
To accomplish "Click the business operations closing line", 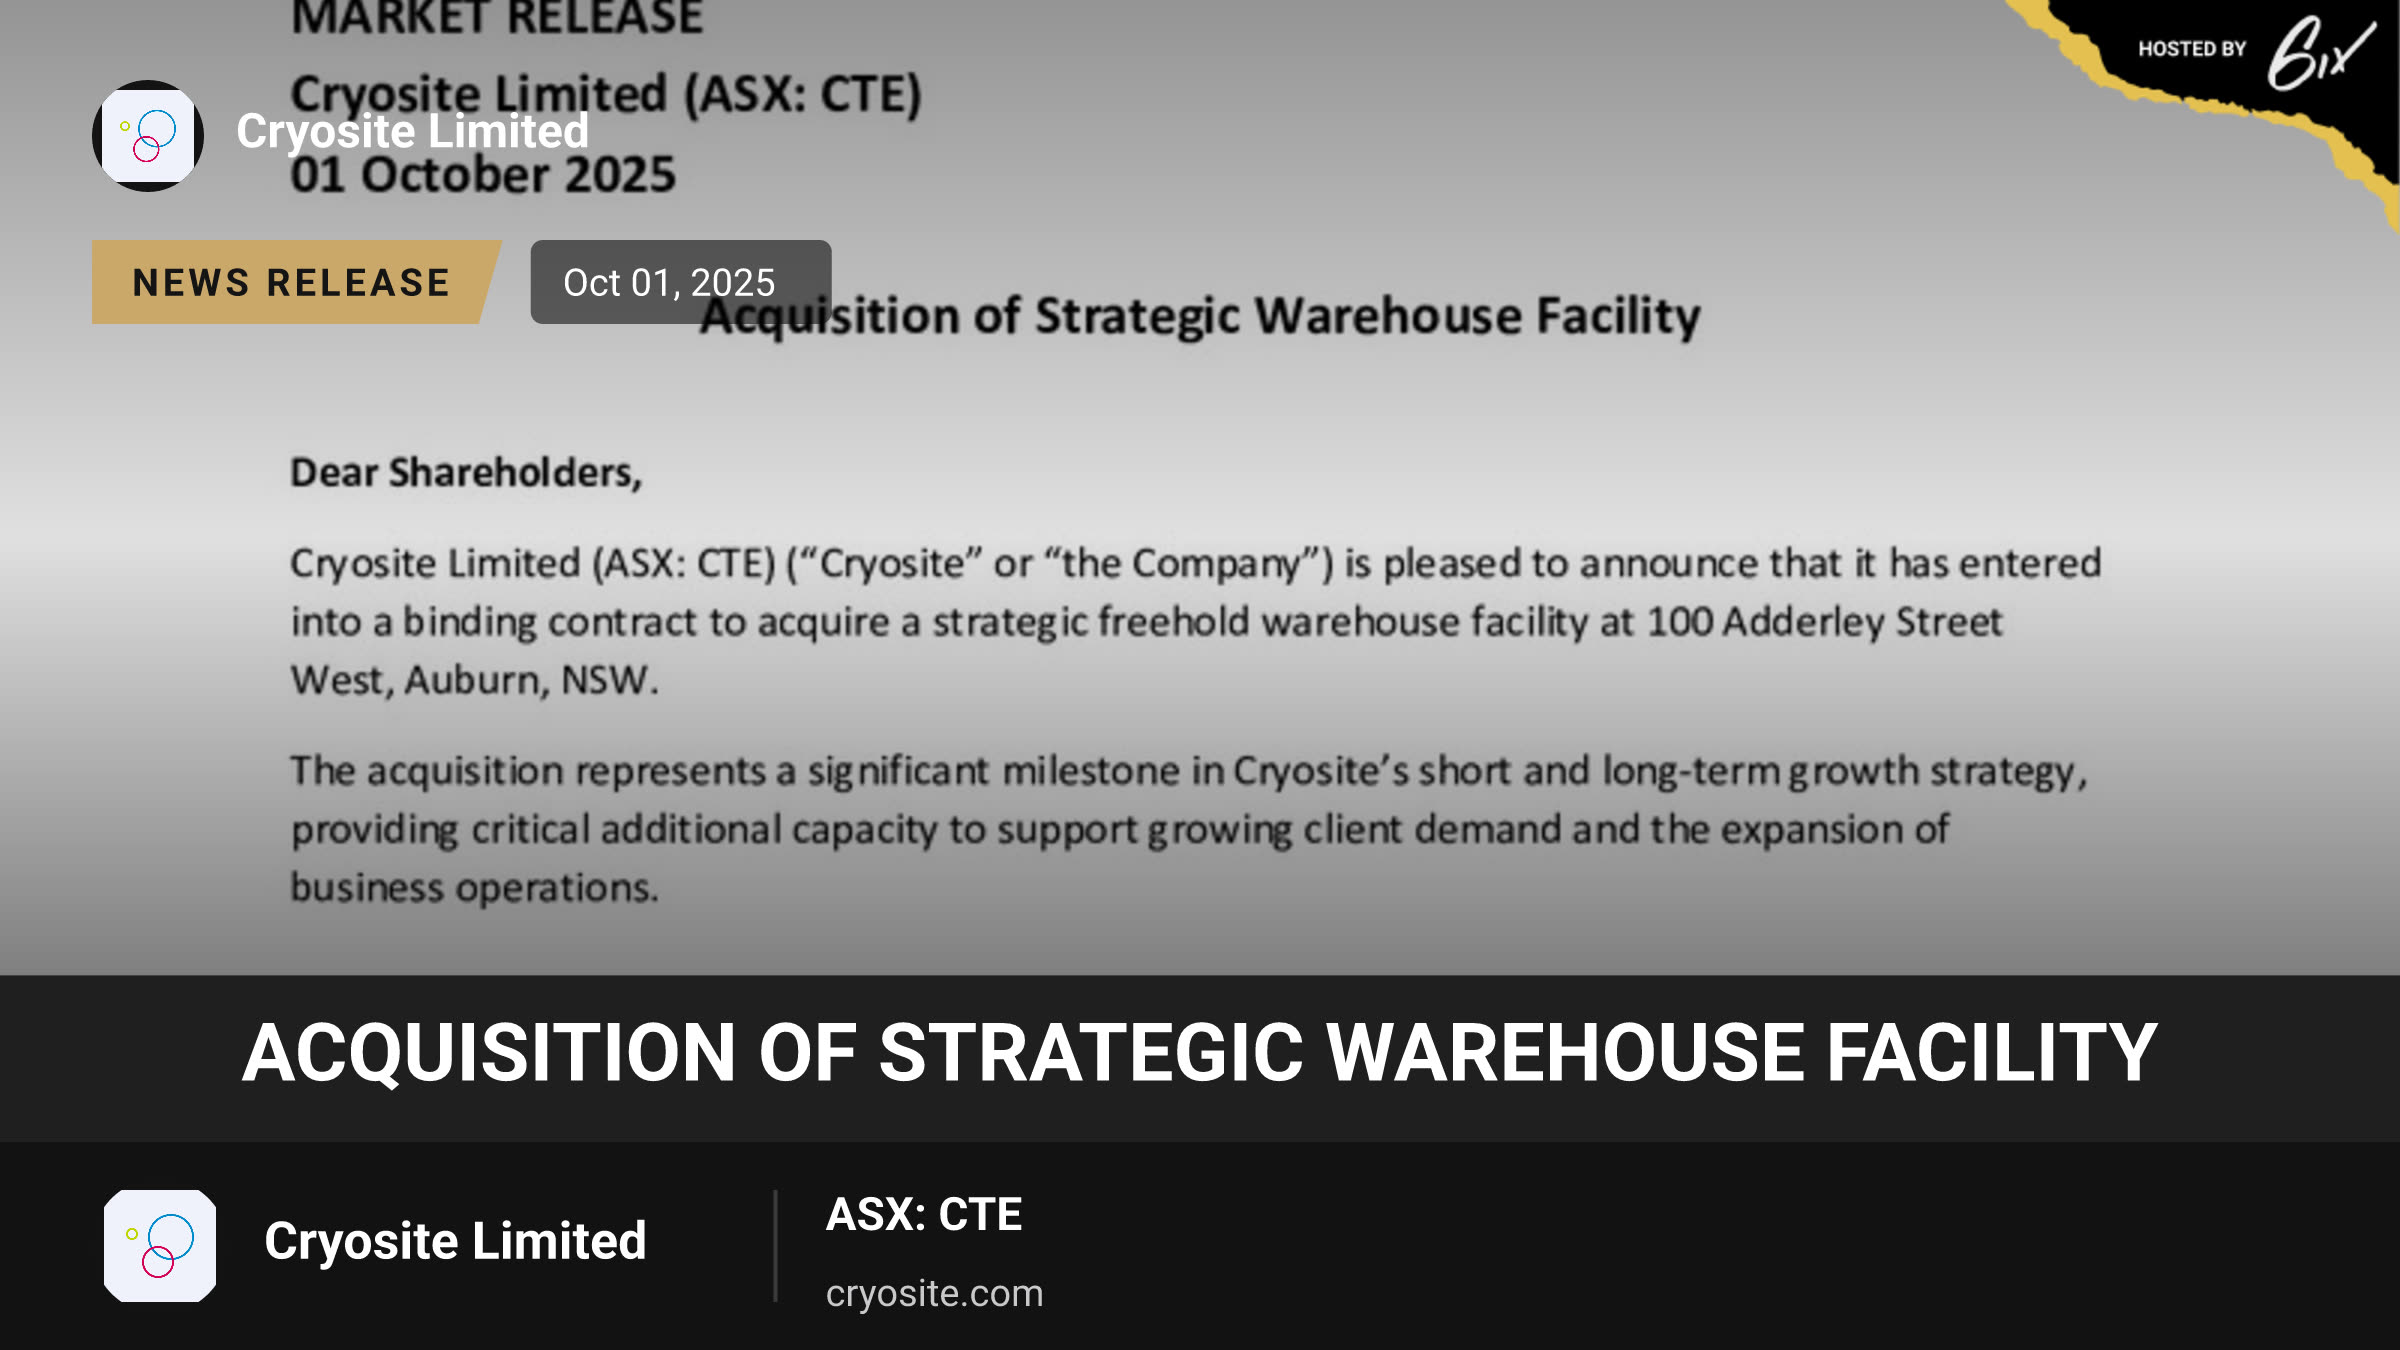I will [x=475, y=888].
